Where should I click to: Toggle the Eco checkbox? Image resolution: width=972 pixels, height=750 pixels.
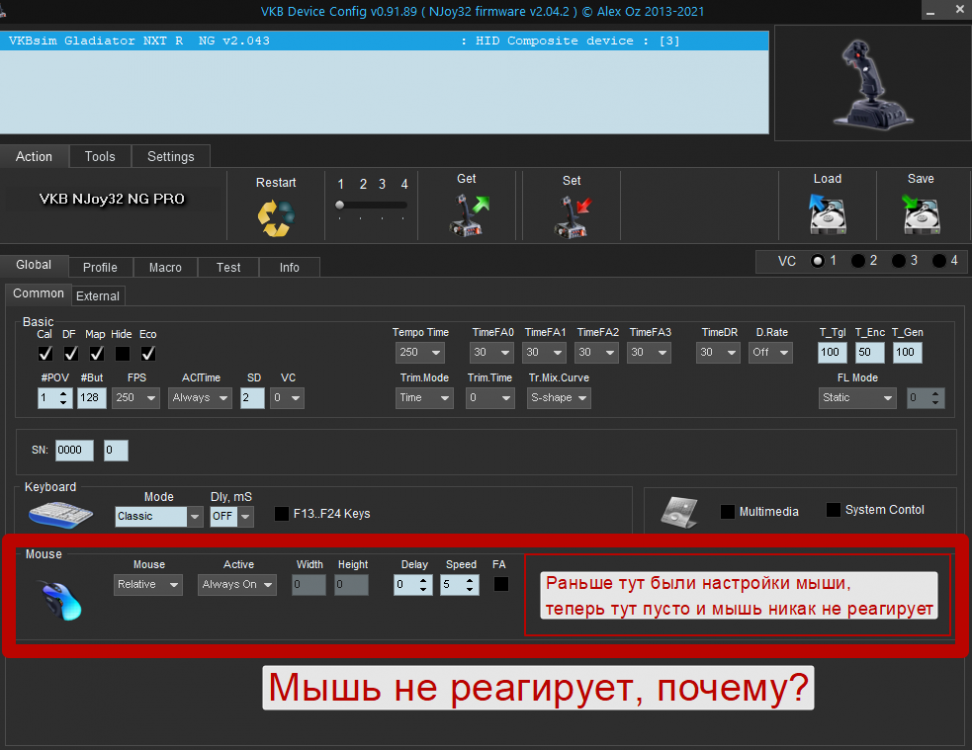(148, 353)
